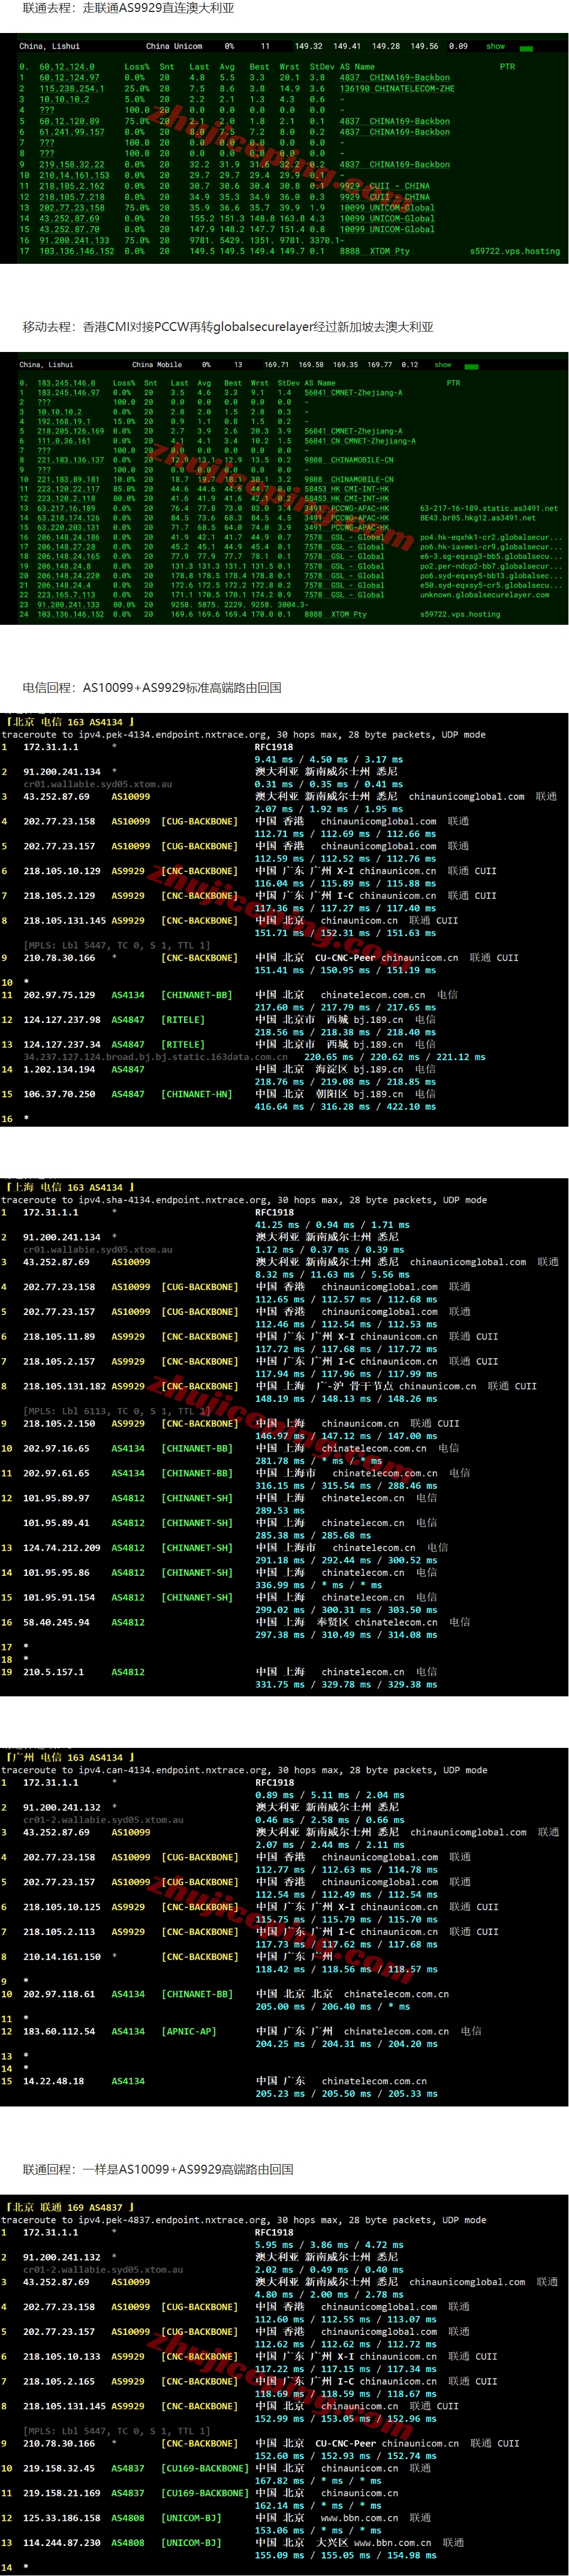Select the heading 联通去程：走联通AS9929直连澳大利亚
Image resolution: width=569 pixels, height=2576 pixels.
coord(128,8)
